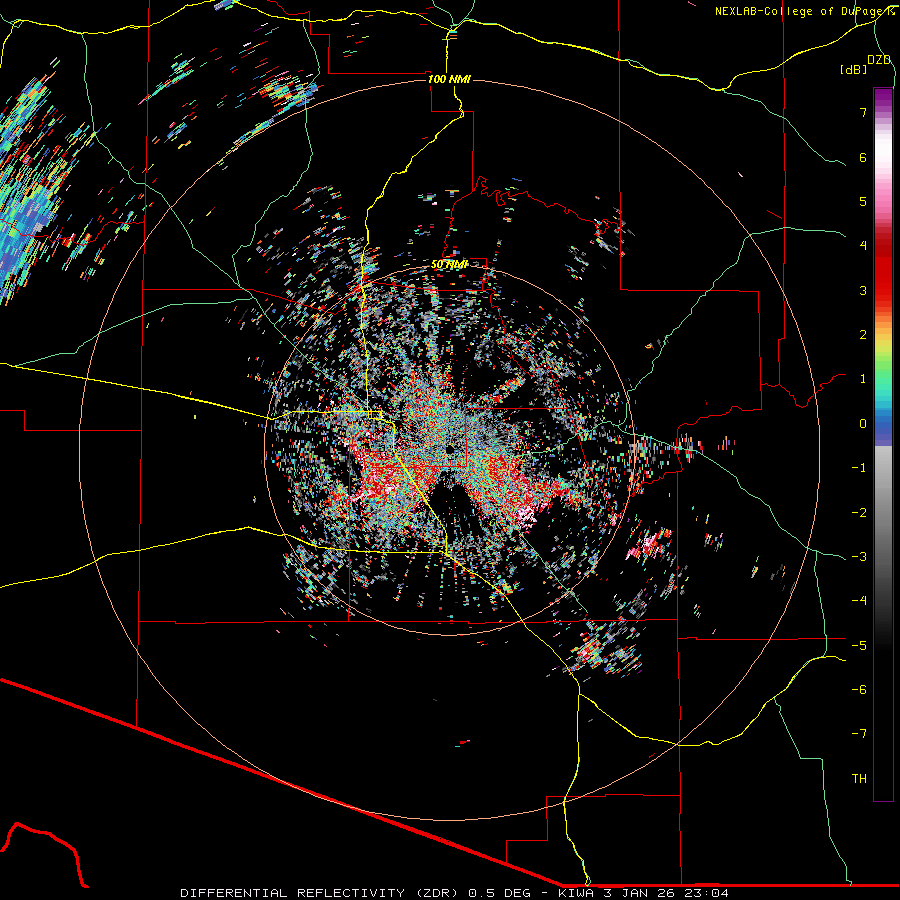Viewport: 900px width, 900px height.
Task: Click the black radar site dot at center
Action: click(451, 449)
